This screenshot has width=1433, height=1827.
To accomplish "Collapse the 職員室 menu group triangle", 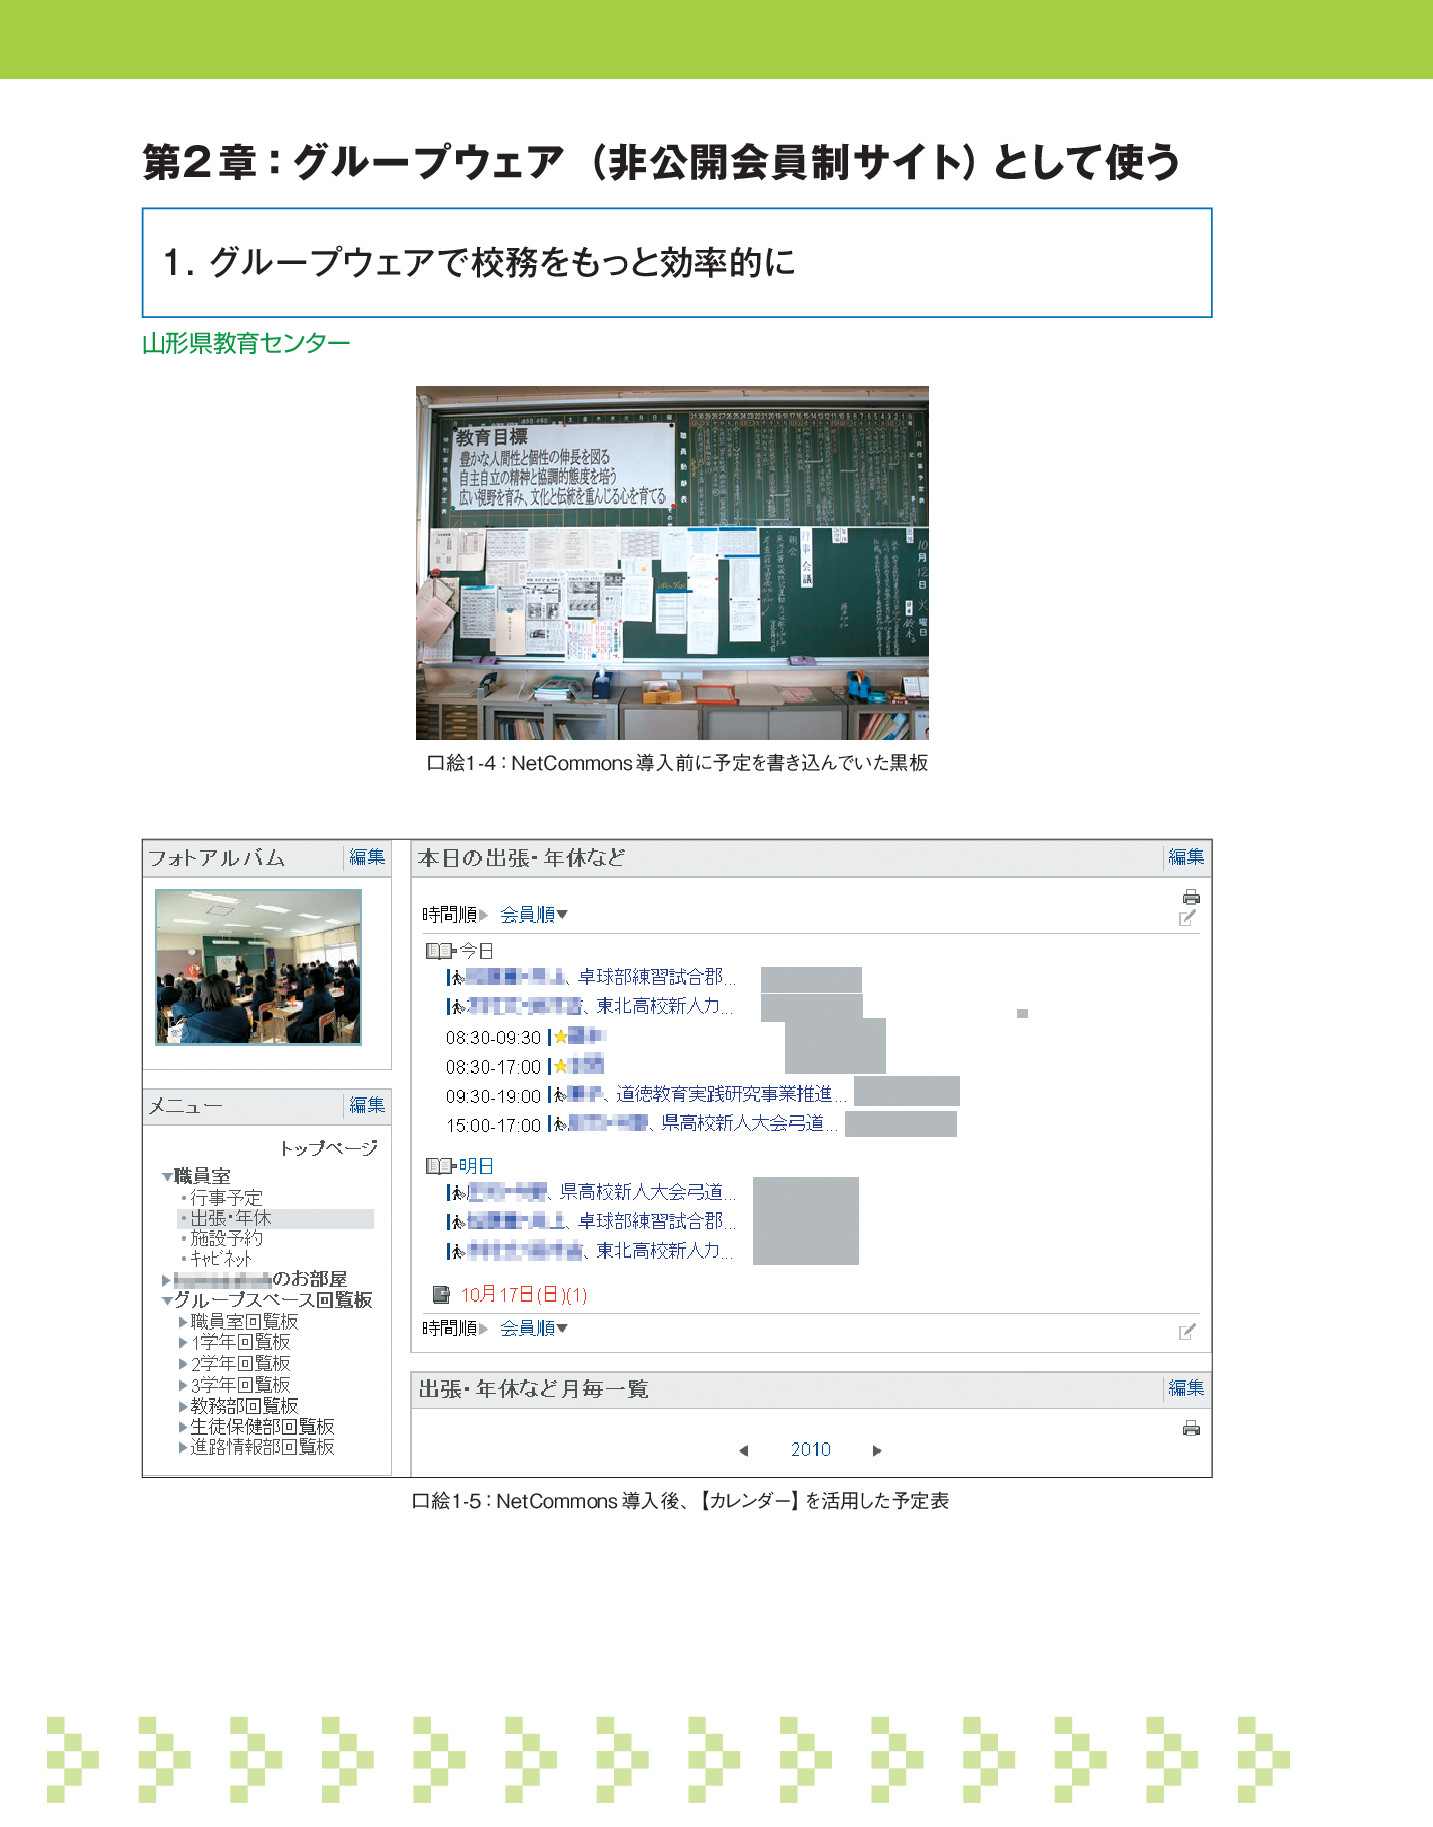I will pyautogui.click(x=167, y=1177).
